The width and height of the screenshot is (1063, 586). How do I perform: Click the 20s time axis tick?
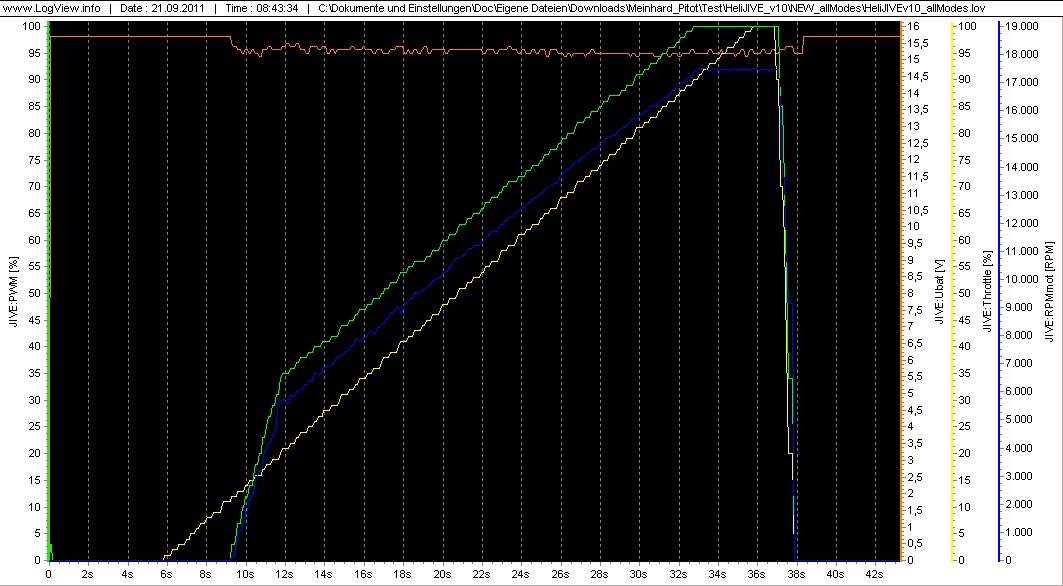coord(443,572)
